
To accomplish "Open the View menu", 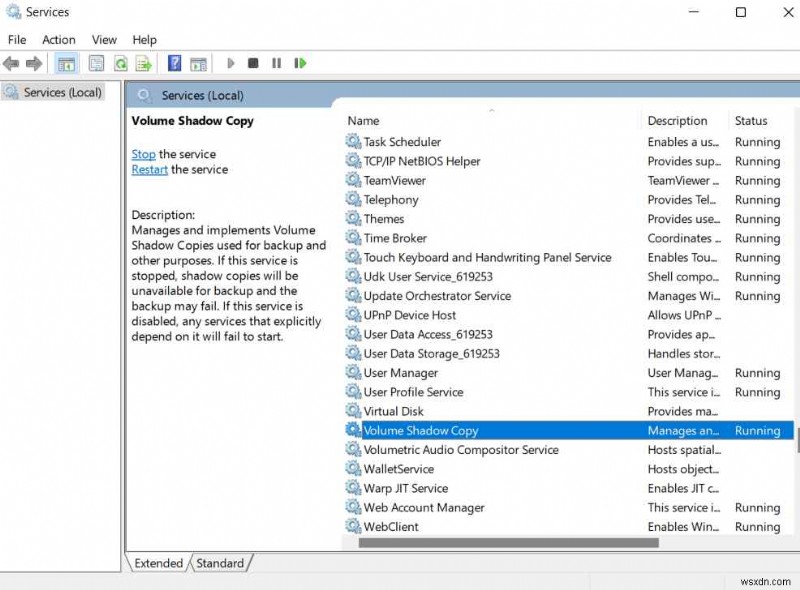I will tap(104, 39).
